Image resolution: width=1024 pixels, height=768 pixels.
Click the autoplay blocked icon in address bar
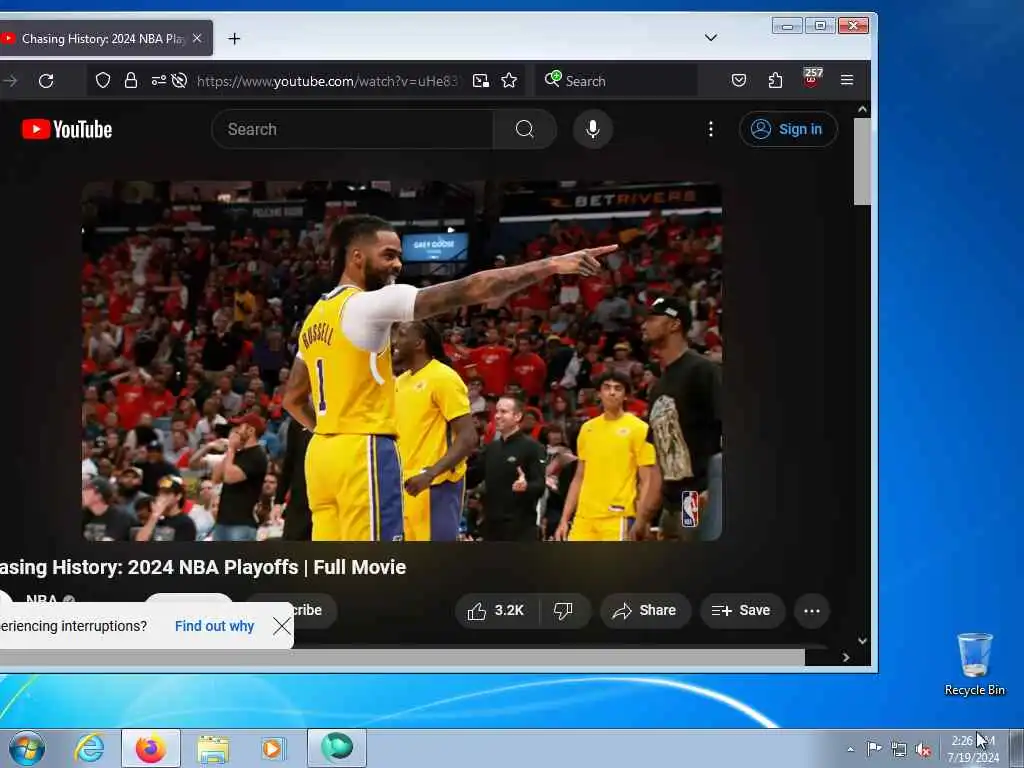[x=179, y=80]
